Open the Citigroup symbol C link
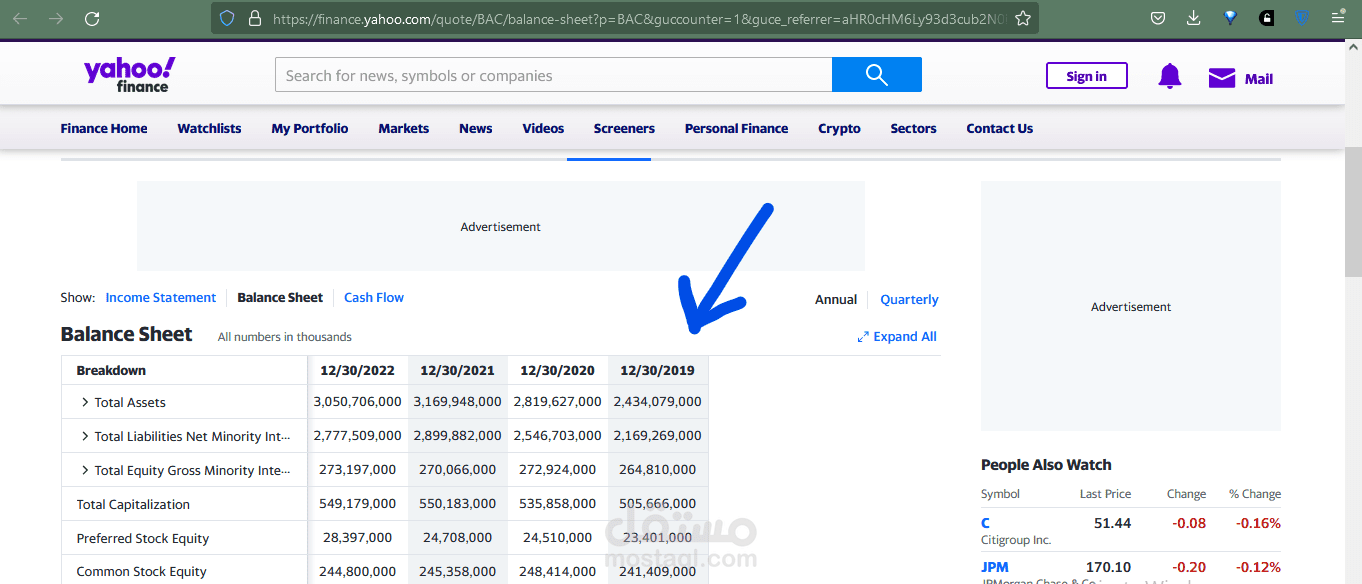Screen dimensions: 1362x584 click(x=985, y=523)
